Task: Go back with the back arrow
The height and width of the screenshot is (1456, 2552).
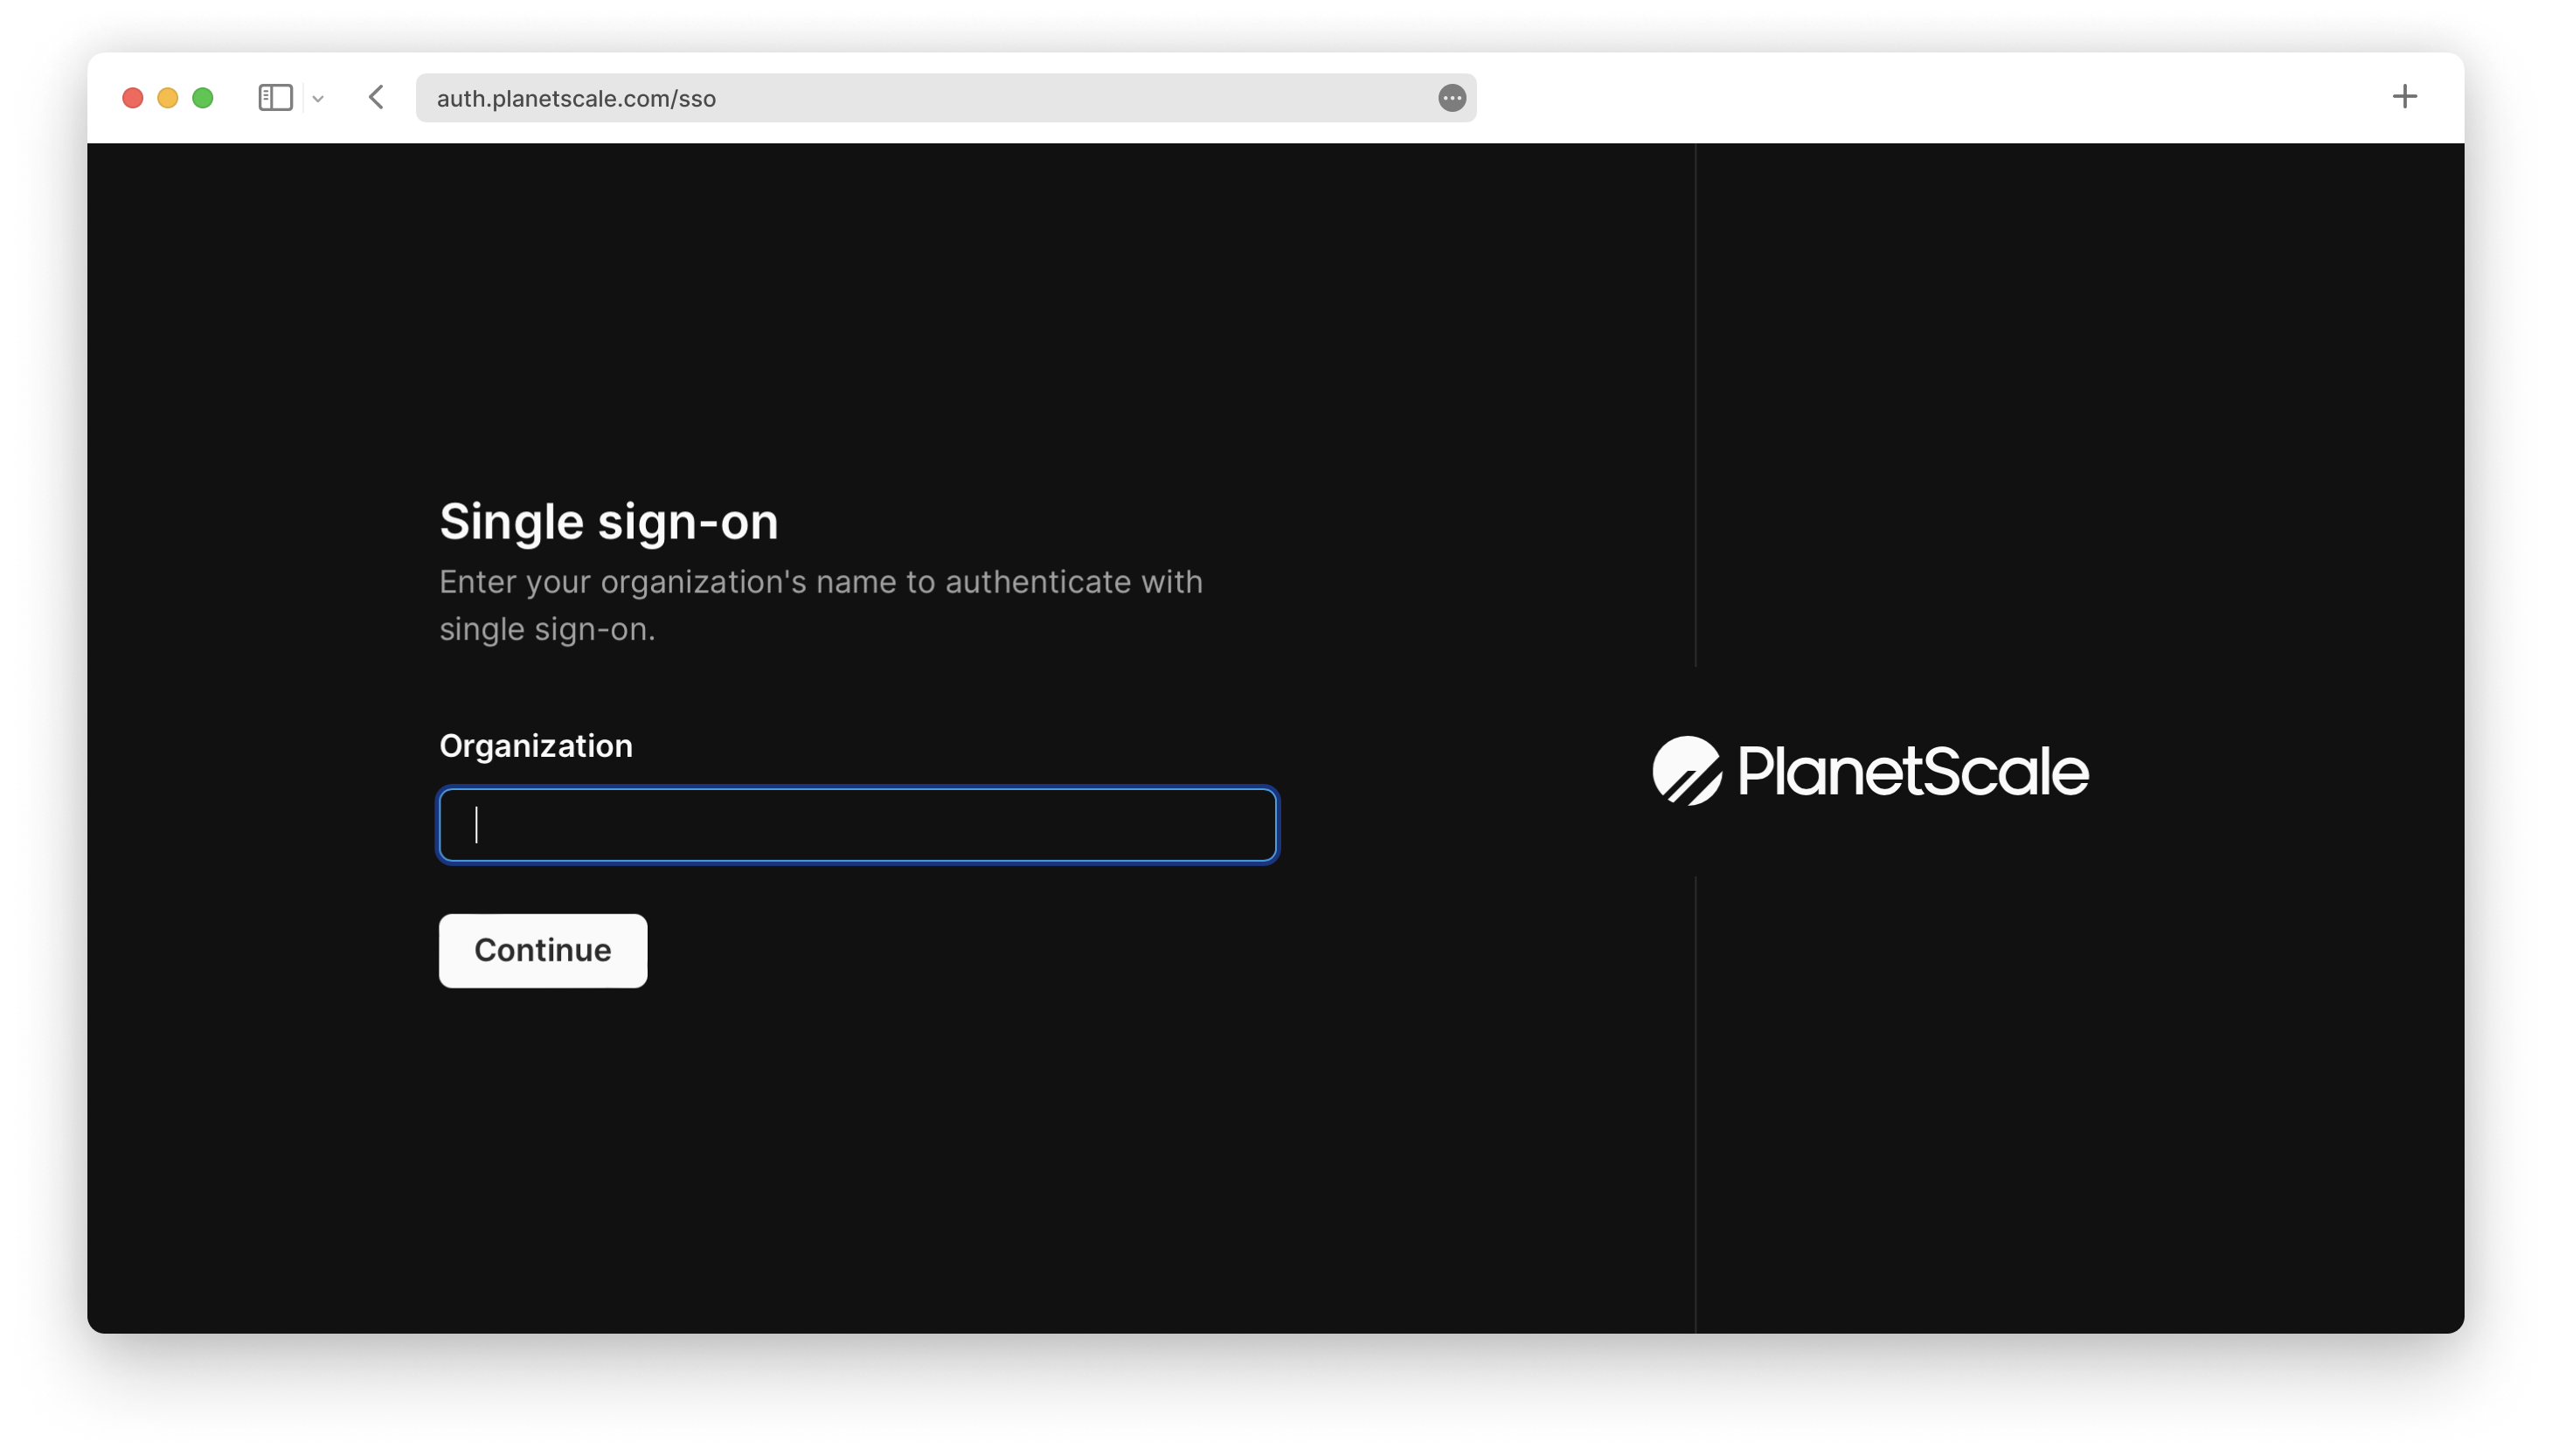Action: (x=376, y=97)
